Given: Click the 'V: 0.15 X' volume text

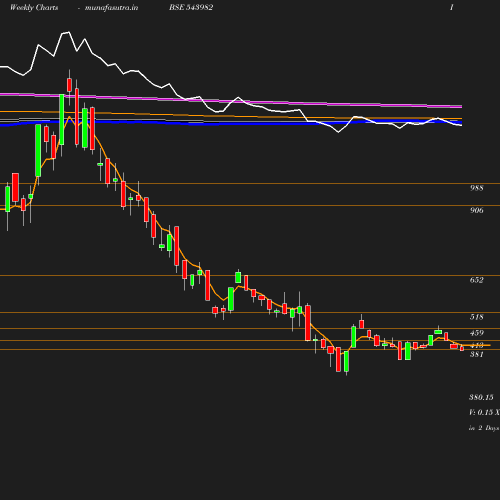Looking at the screenshot, I should point(484,412).
